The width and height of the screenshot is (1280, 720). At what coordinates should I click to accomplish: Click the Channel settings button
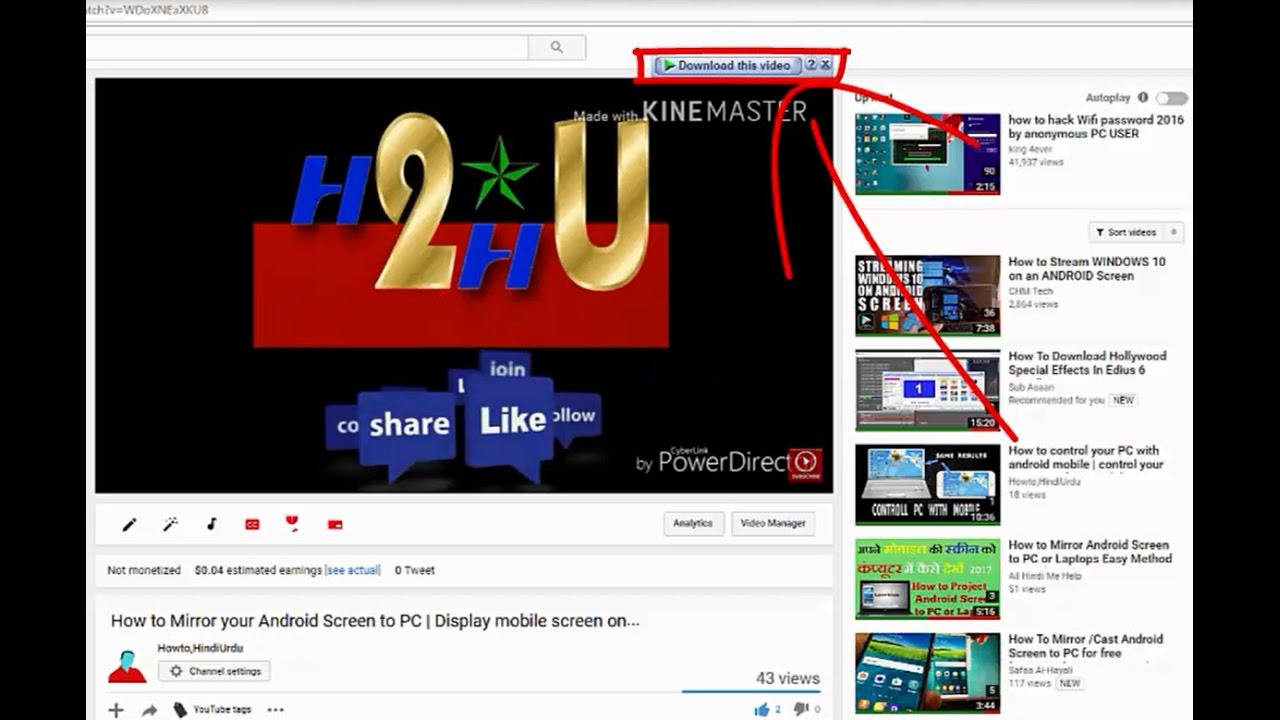214,672
